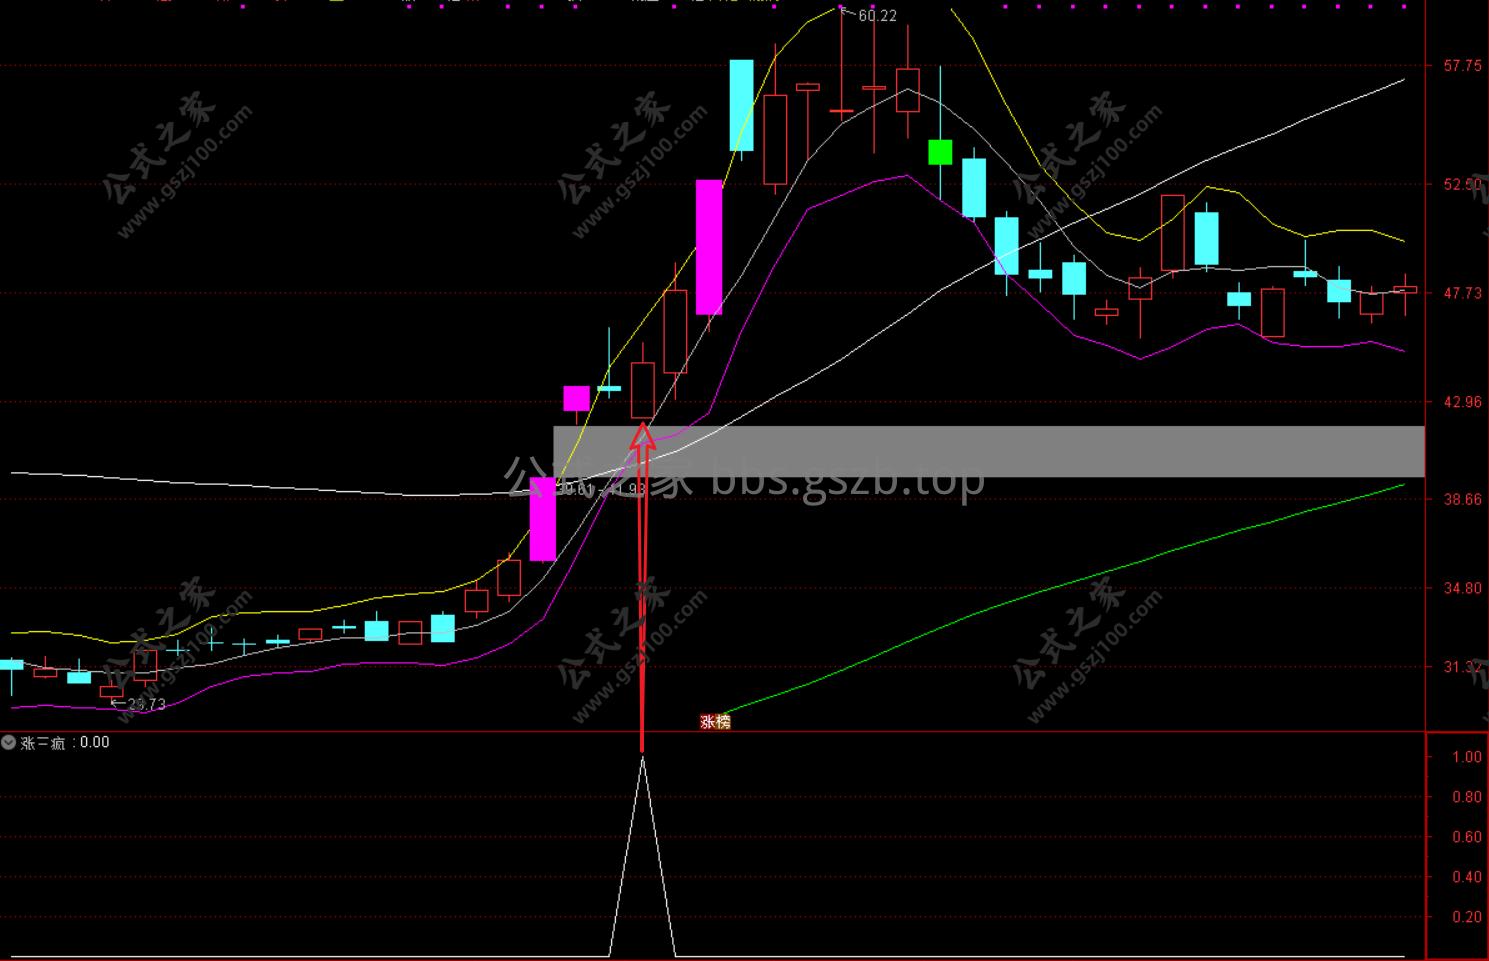Click the 34.80 price axis label

[x=1462, y=588]
